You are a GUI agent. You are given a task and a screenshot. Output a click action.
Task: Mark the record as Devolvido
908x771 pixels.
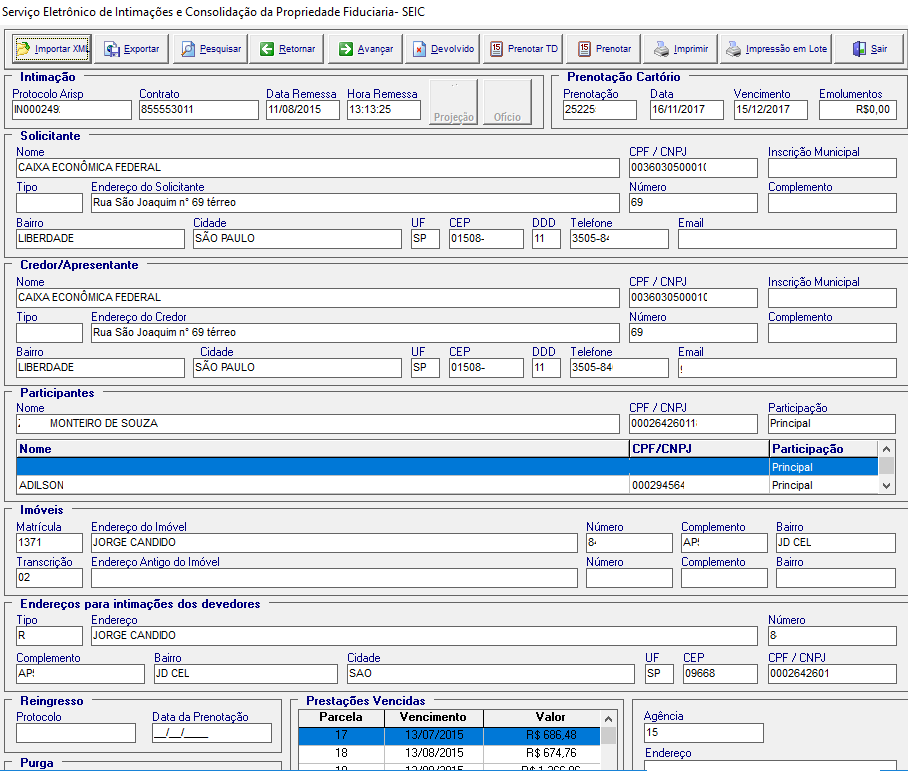coord(444,49)
